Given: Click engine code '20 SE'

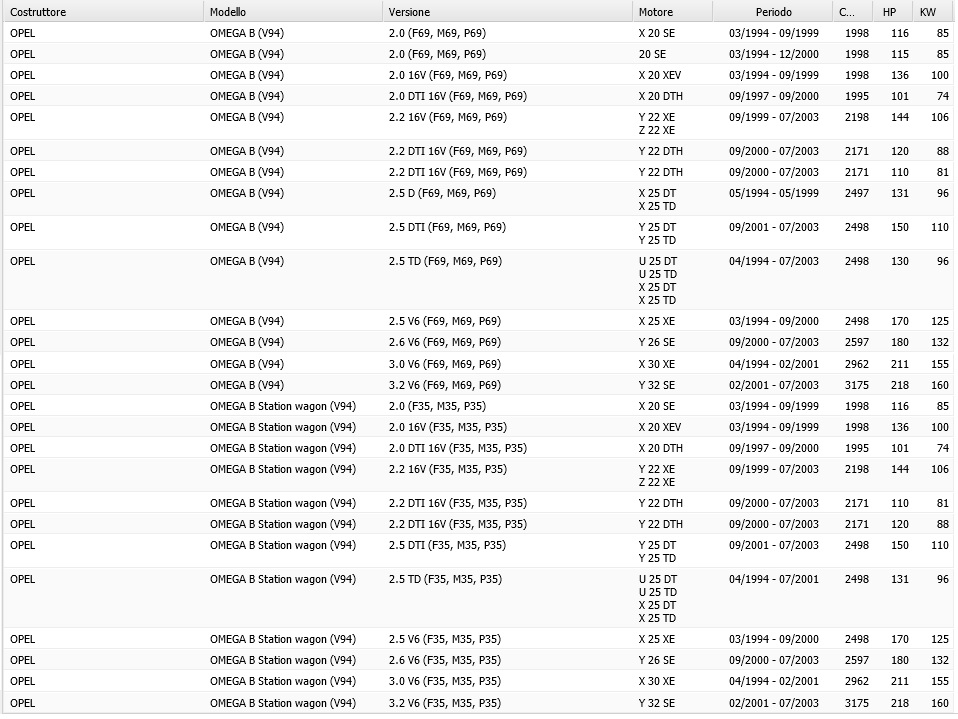Looking at the screenshot, I should click(x=652, y=54).
